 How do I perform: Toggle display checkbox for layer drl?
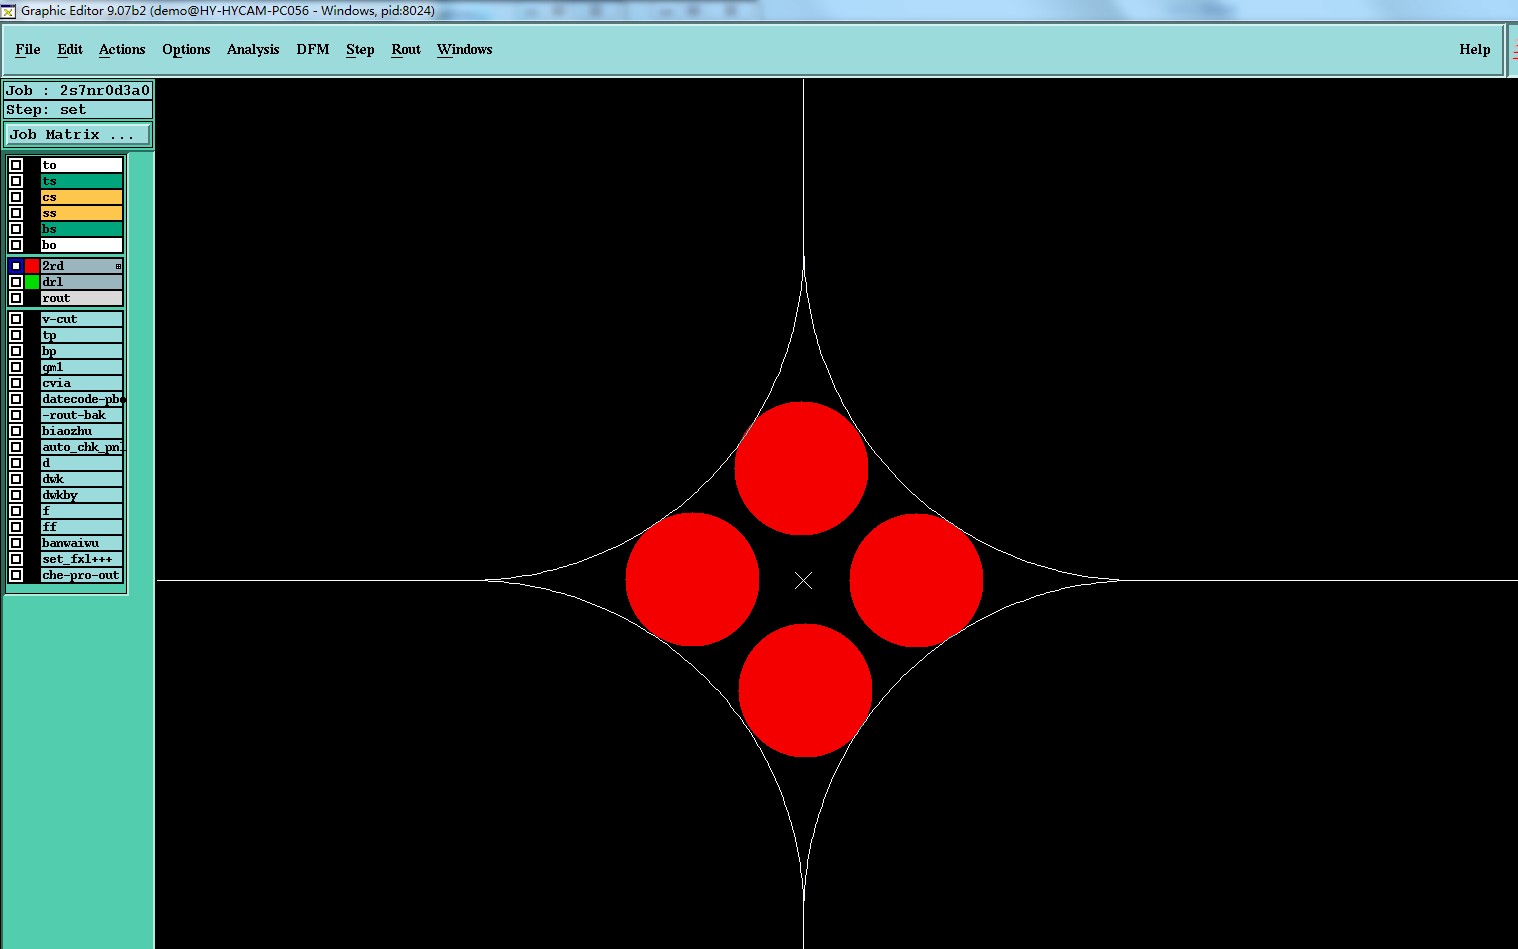click(16, 282)
